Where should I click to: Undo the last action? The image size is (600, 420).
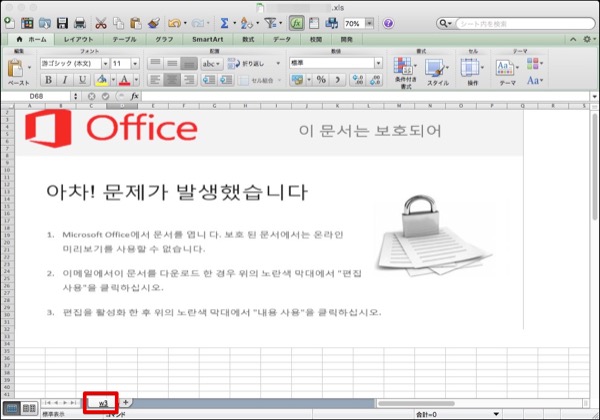point(174,23)
